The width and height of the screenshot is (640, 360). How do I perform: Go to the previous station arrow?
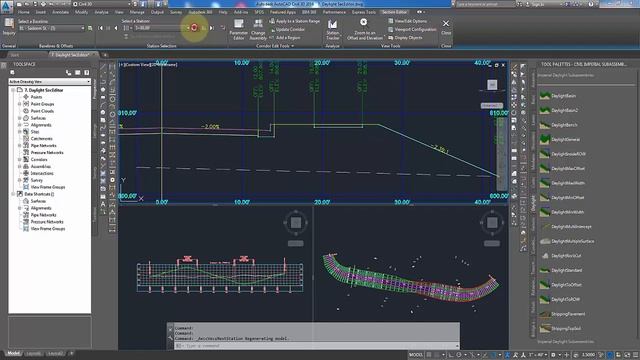116,28
